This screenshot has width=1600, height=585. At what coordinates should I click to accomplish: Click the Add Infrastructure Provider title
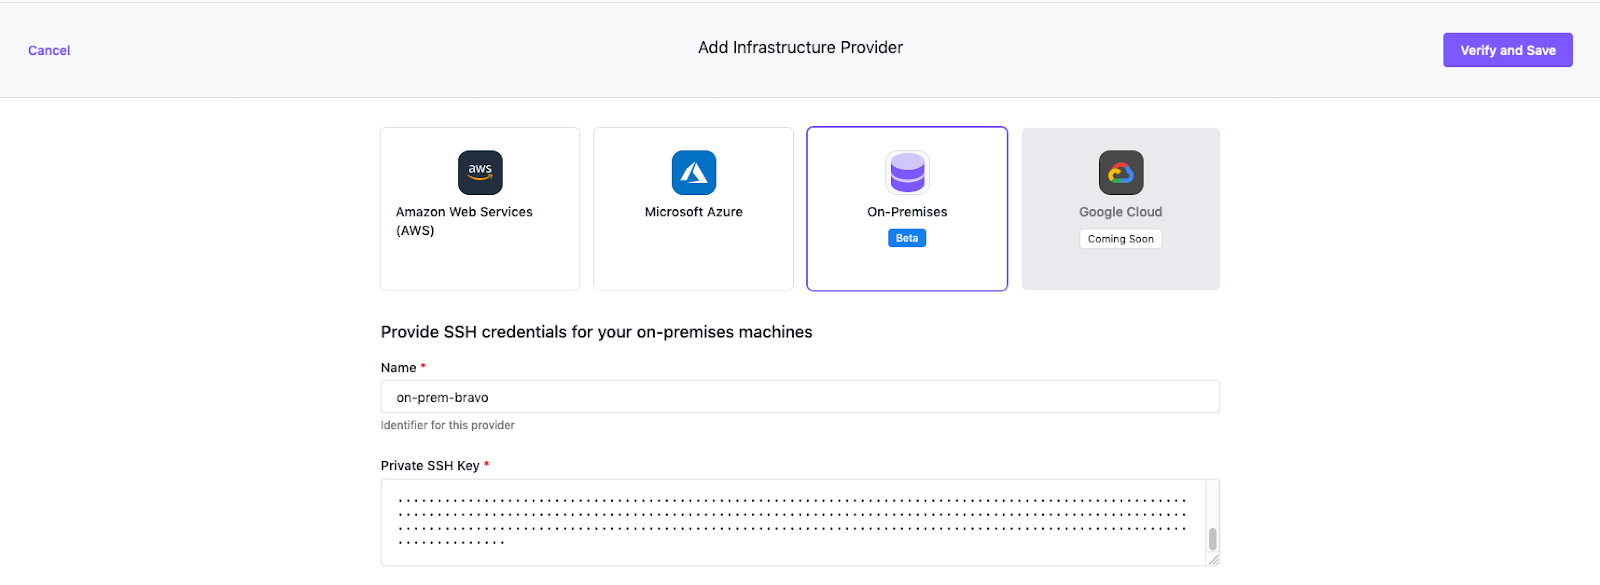[800, 48]
